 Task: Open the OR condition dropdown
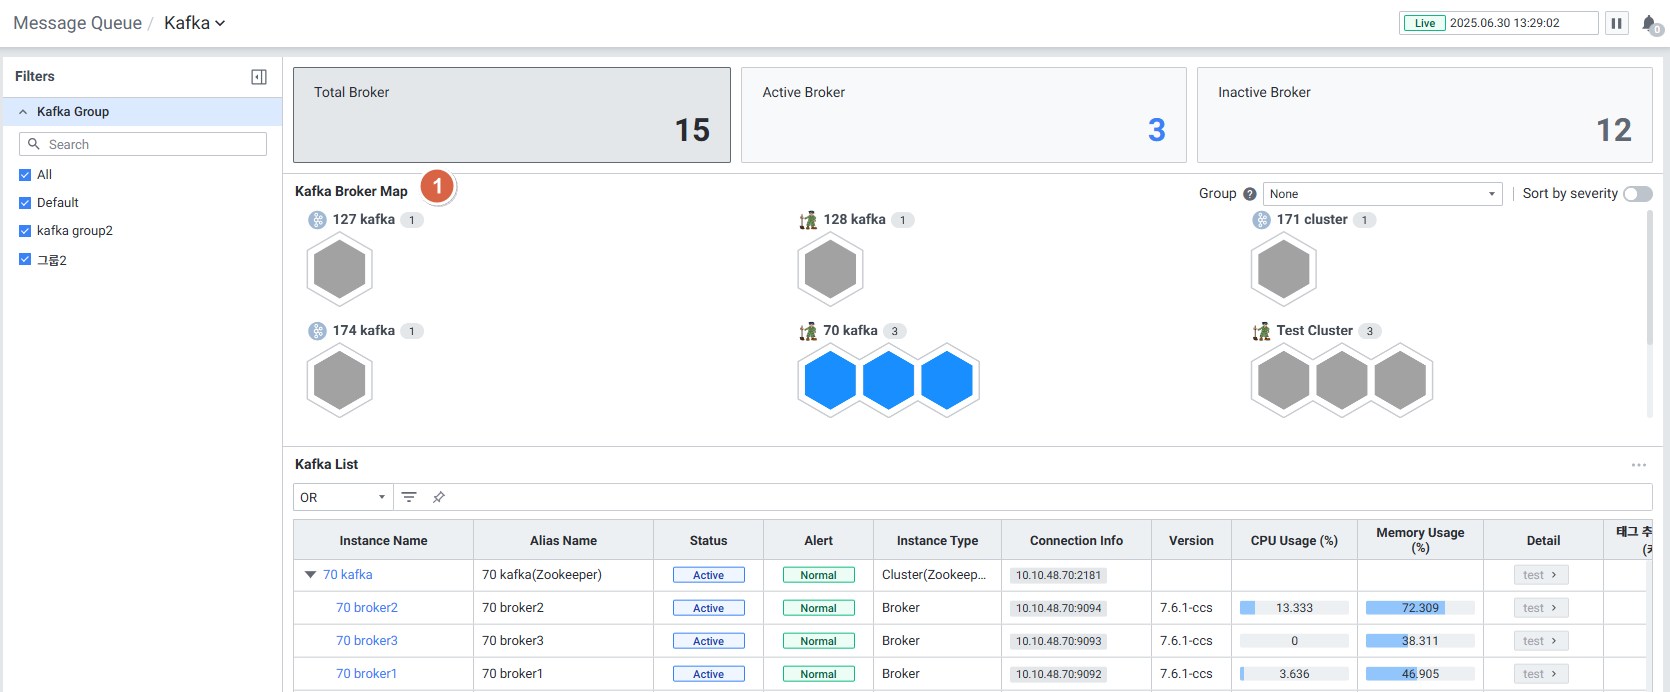click(x=342, y=497)
